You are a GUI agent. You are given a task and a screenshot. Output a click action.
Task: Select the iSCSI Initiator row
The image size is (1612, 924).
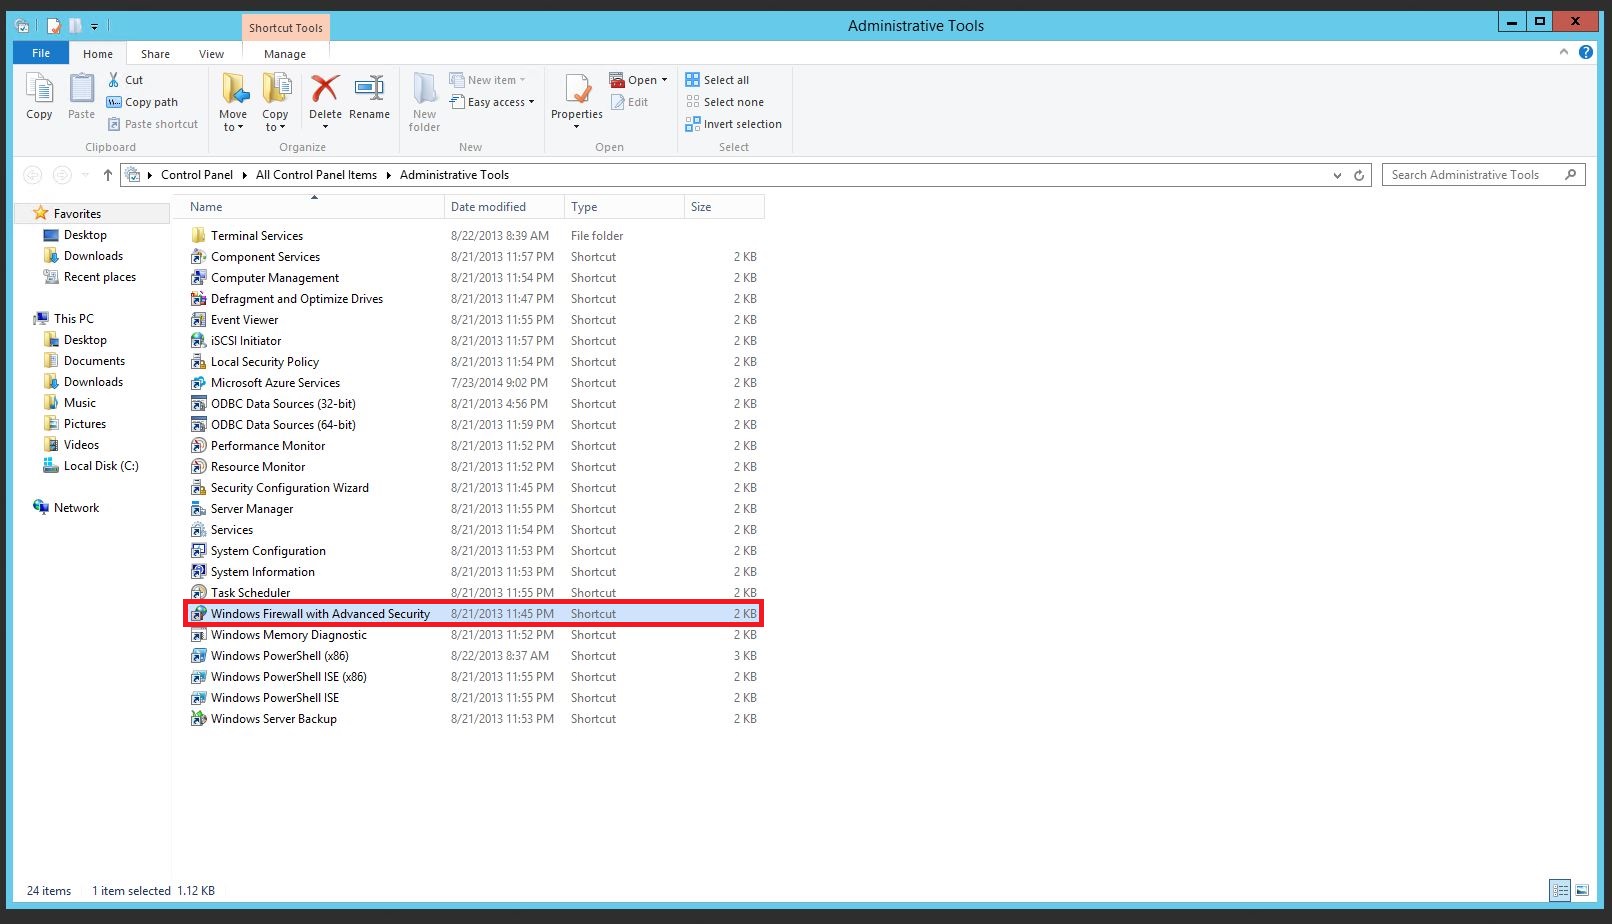coord(474,341)
